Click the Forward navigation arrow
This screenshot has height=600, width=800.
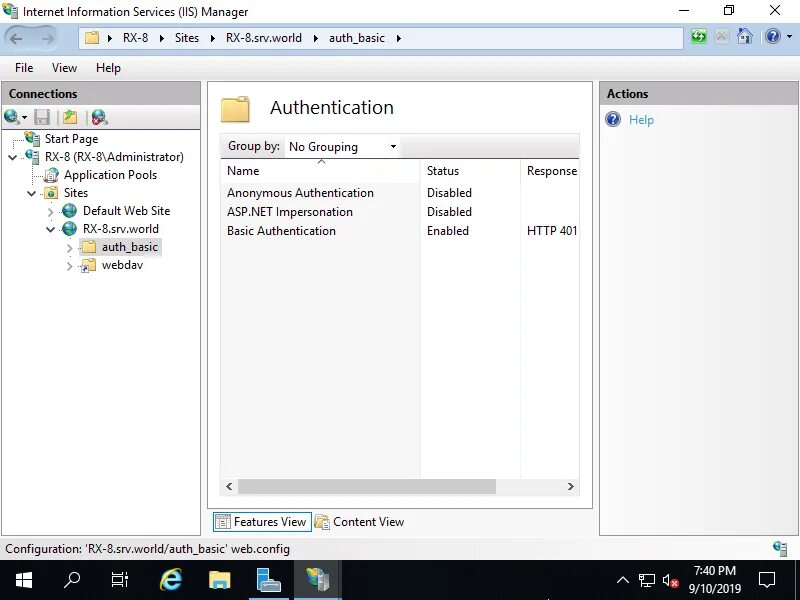point(47,38)
